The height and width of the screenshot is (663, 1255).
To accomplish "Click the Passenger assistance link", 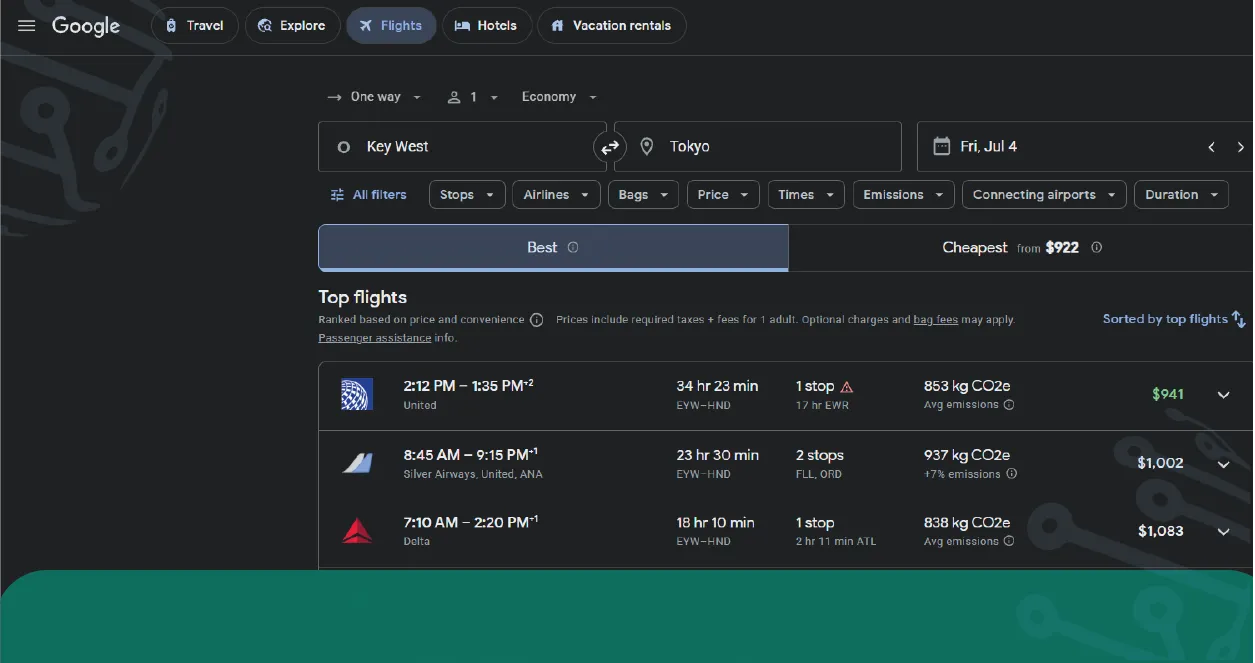I will (x=374, y=337).
